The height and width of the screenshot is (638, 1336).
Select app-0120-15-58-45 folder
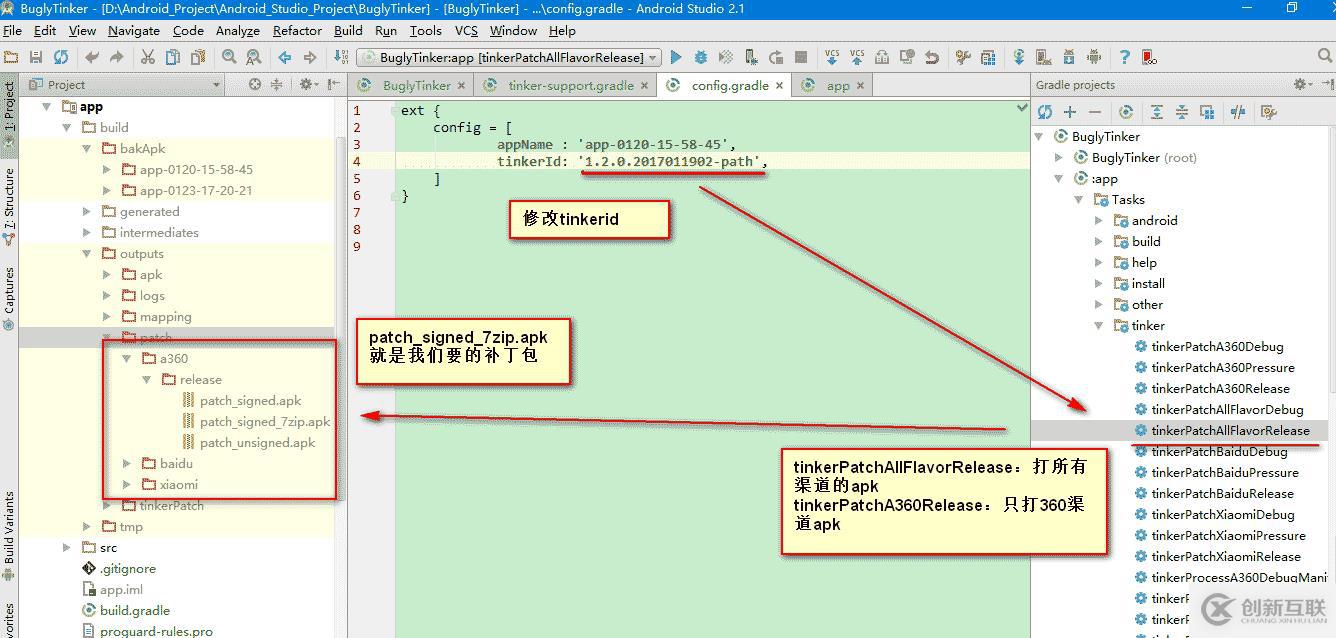tap(196, 170)
